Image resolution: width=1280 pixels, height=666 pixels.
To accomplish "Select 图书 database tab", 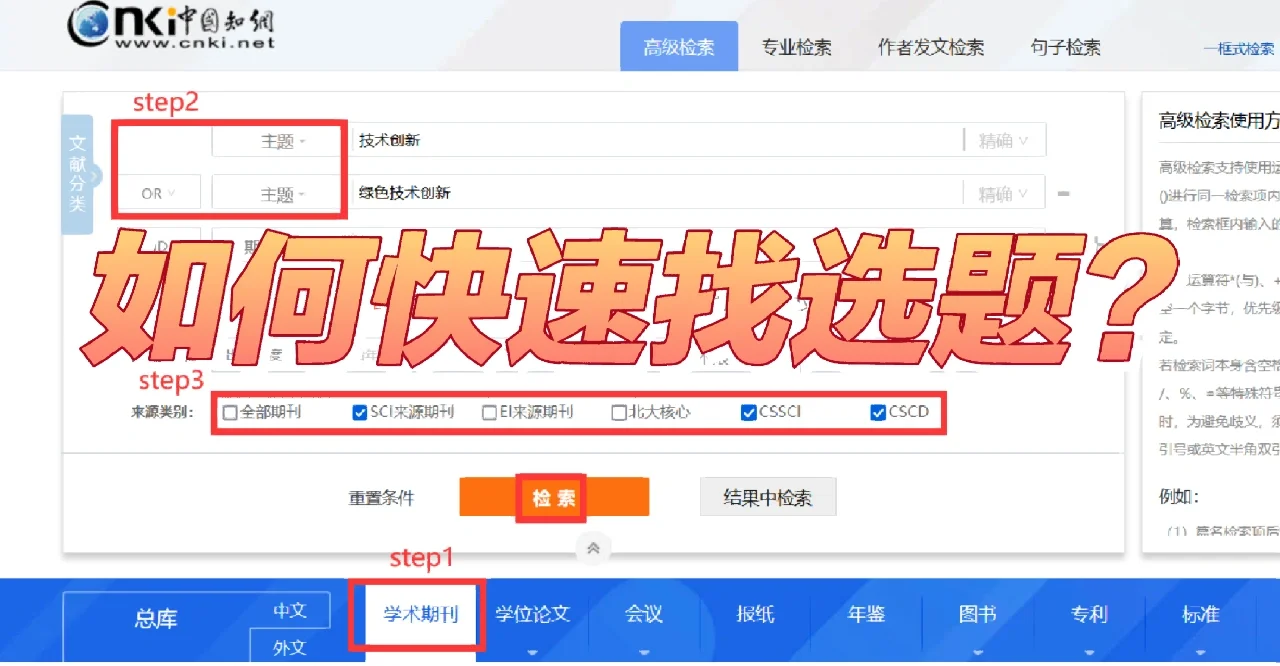I will point(977,613).
